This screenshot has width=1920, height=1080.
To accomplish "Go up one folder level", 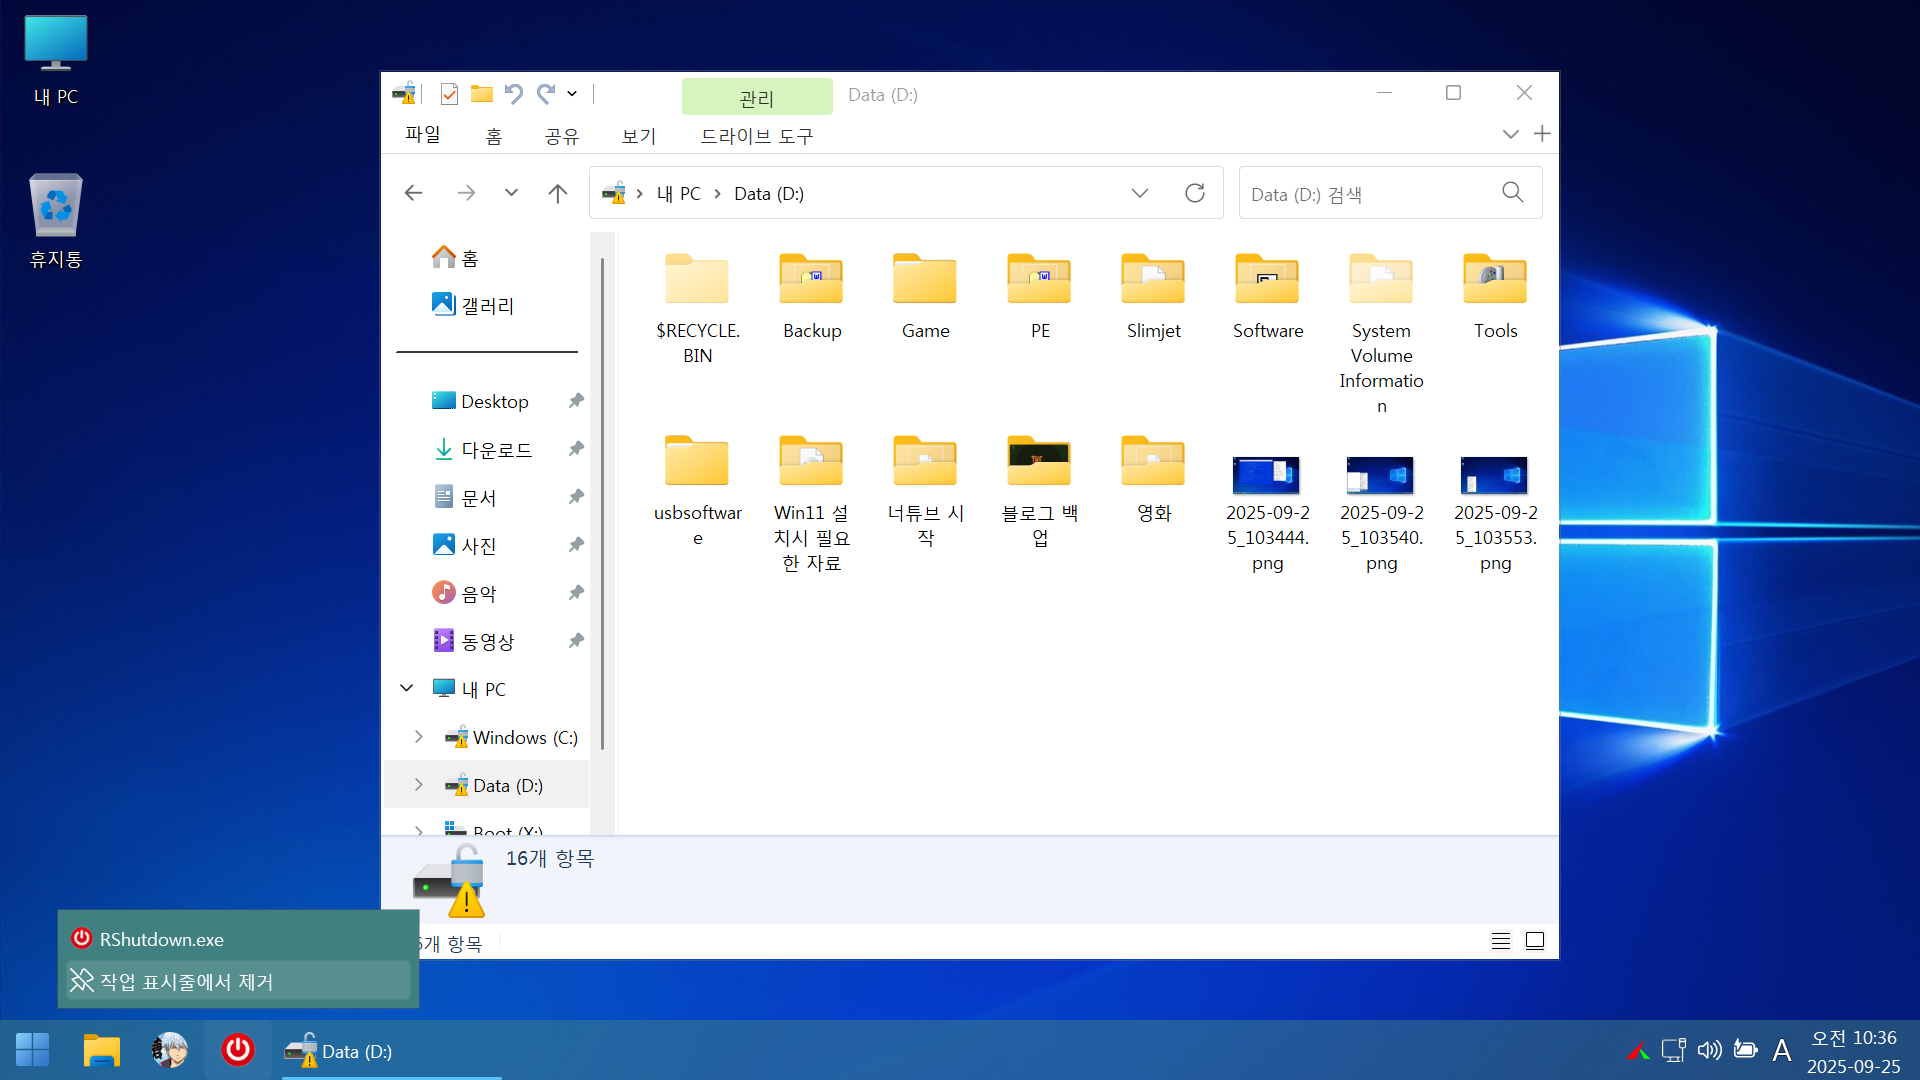I will (558, 193).
